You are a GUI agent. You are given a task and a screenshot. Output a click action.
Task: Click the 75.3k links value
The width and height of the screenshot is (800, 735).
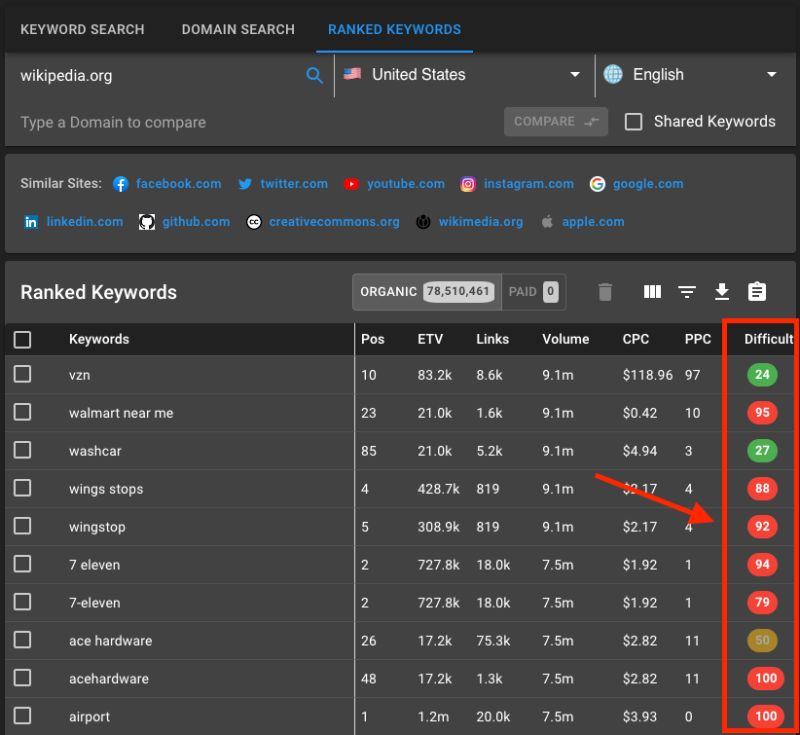tap(493, 641)
